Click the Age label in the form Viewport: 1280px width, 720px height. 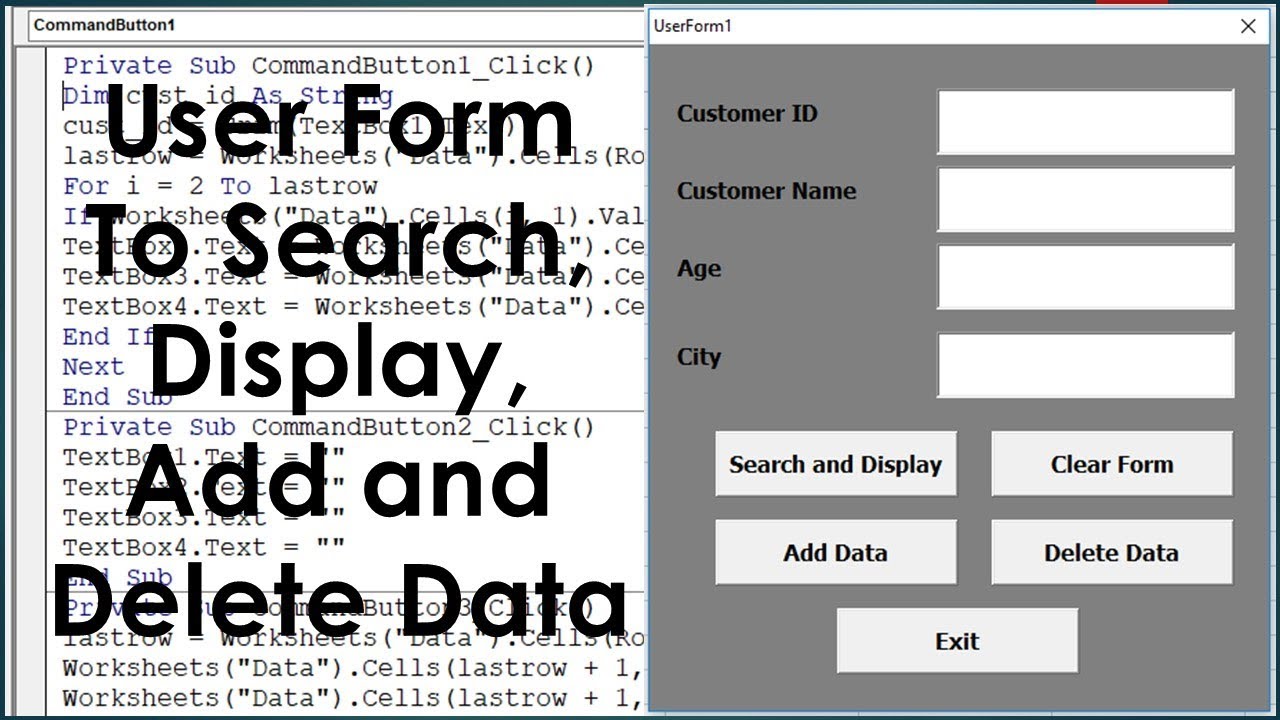coord(699,269)
